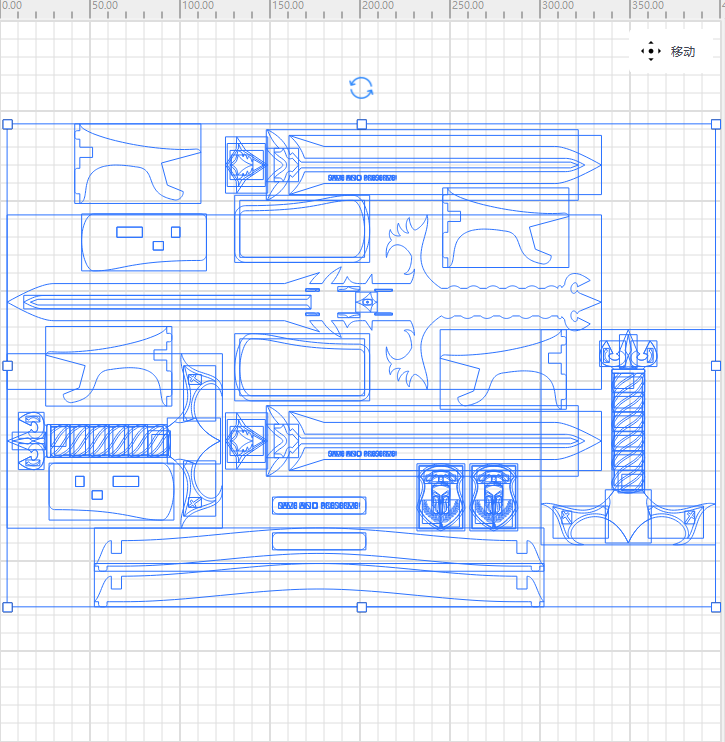This screenshot has width=725, height=742.
Task: Activate the 移动 move tool label
Action: pyautogui.click(x=683, y=52)
